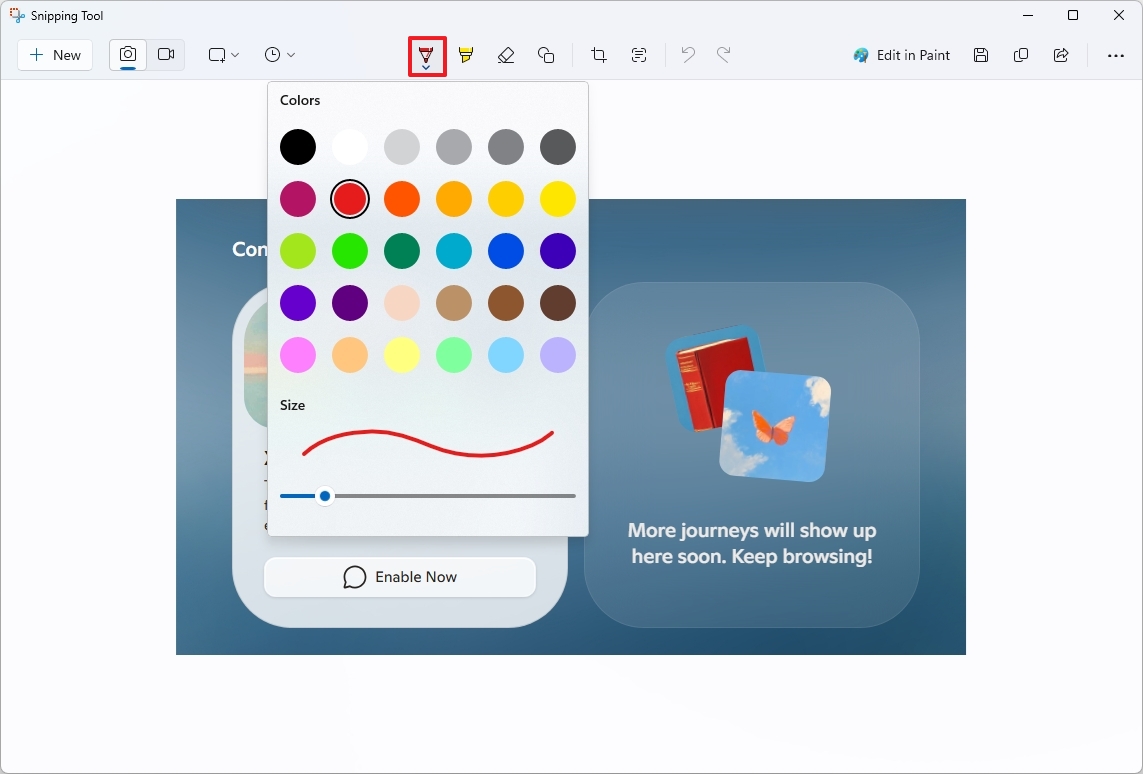
Task: Toggle the Pen tool off
Action: click(424, 50)
